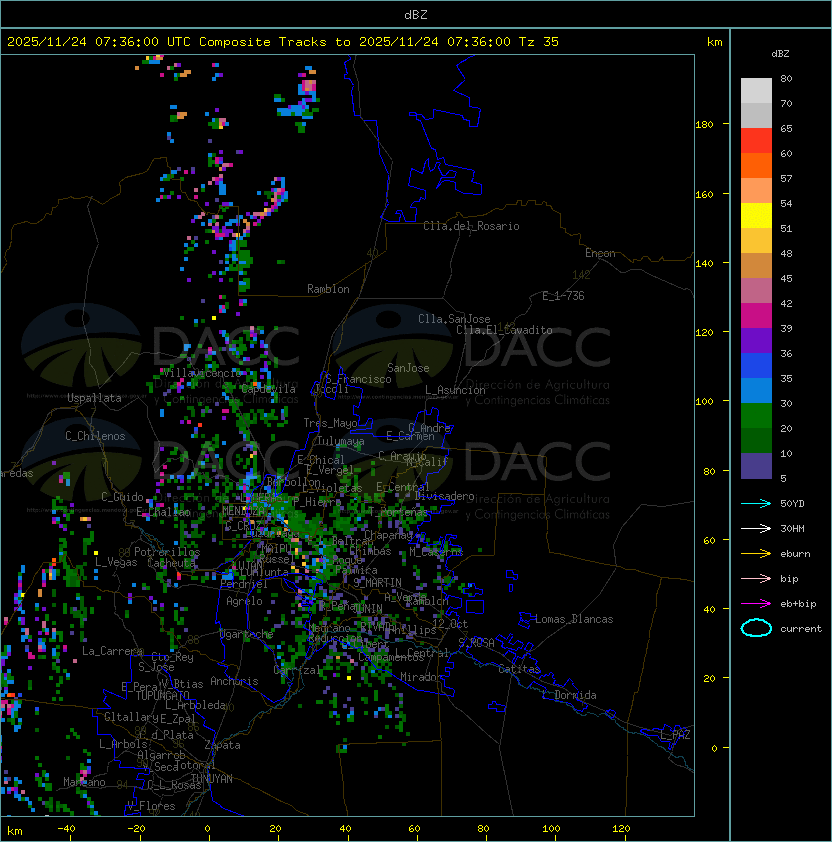Click the magenta eb+bip arrow in legend
This screenshot has height=842, width=832.
pos(756,604)
